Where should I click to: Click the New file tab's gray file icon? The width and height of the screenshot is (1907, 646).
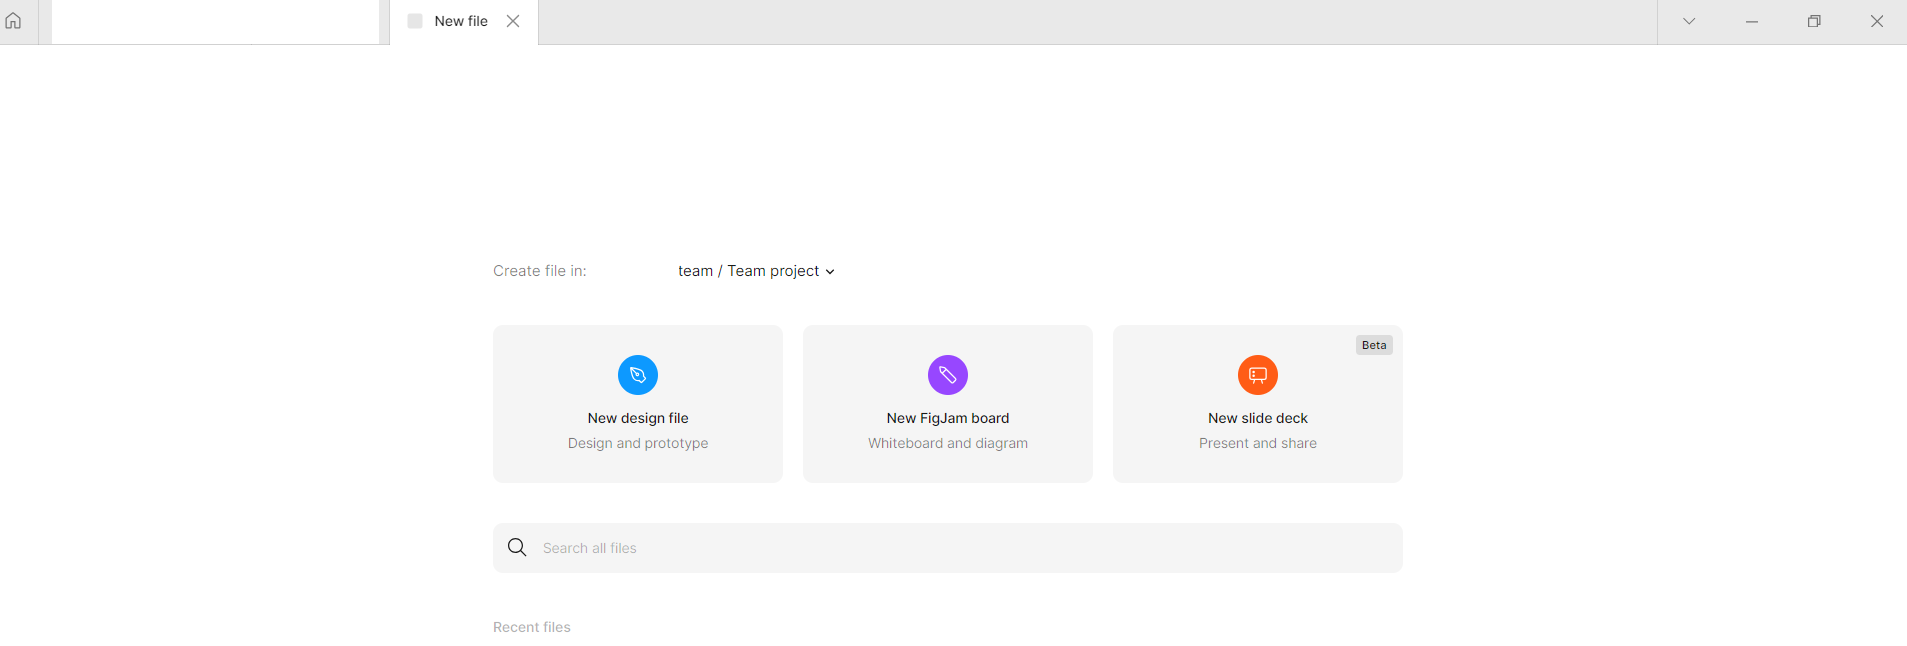415,21
